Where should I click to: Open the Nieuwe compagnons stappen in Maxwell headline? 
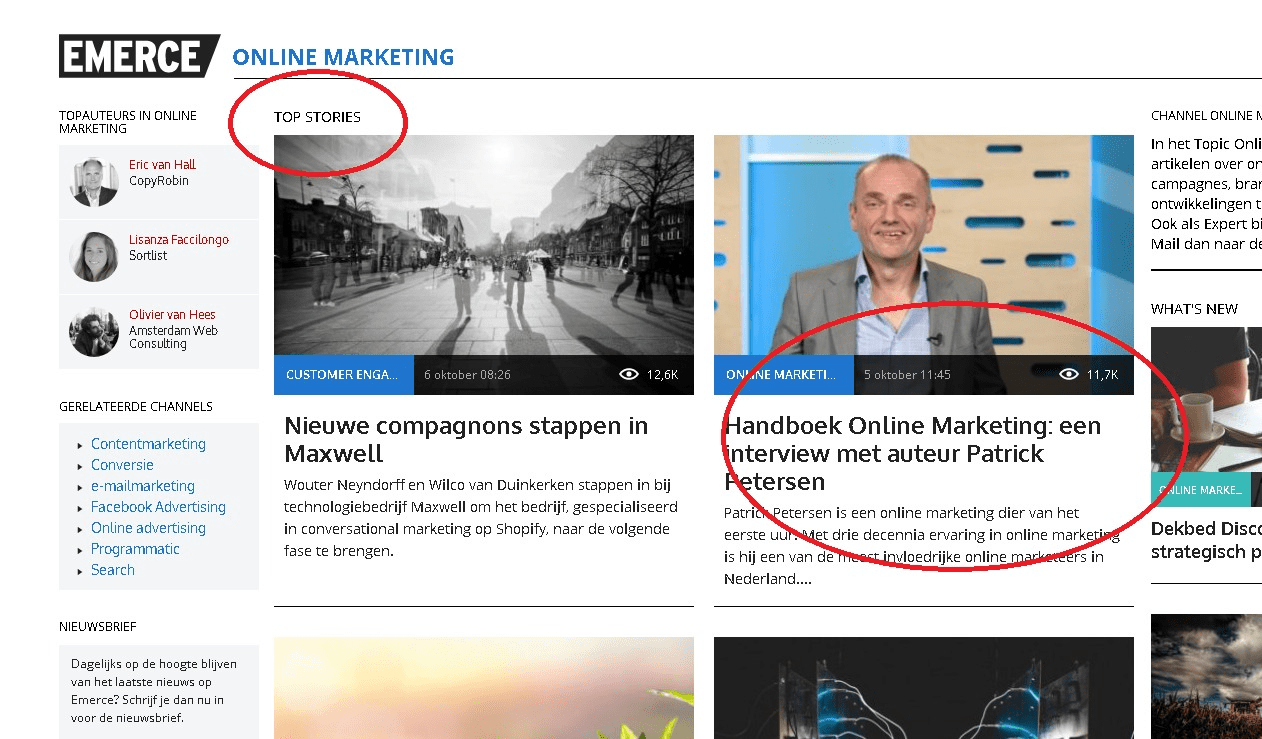466,440
